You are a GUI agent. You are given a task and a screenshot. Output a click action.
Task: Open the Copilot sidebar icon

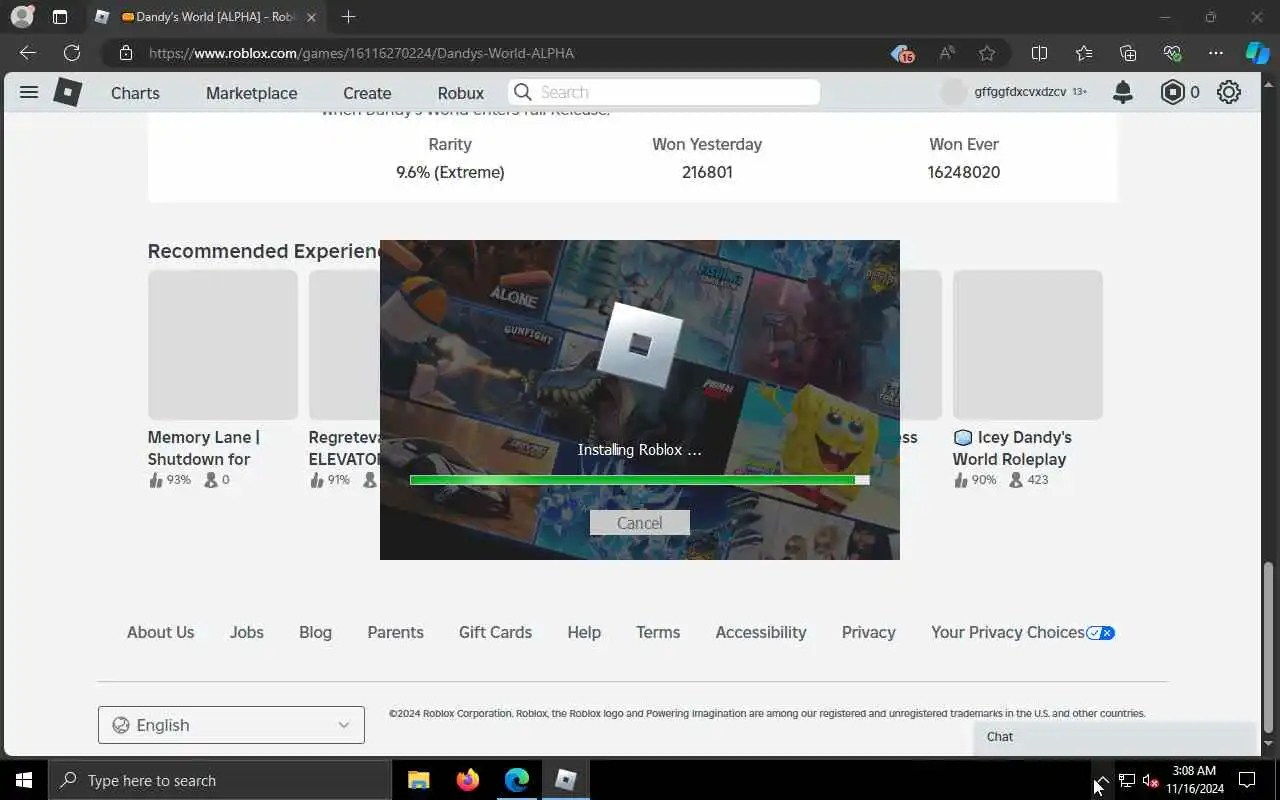point(1257,53)
